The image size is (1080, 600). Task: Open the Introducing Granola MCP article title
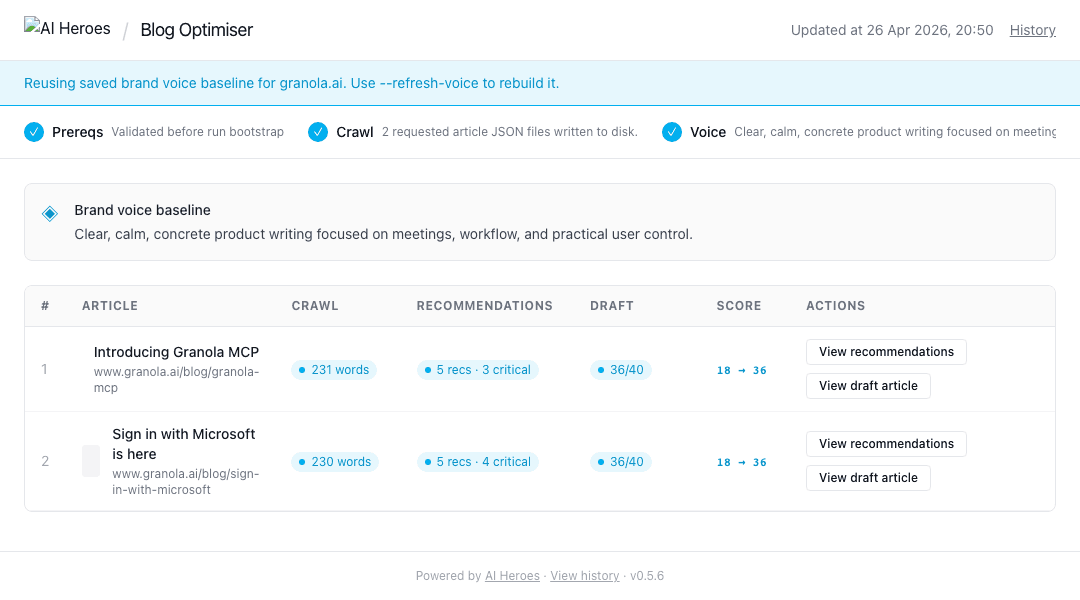click(176, 352)
